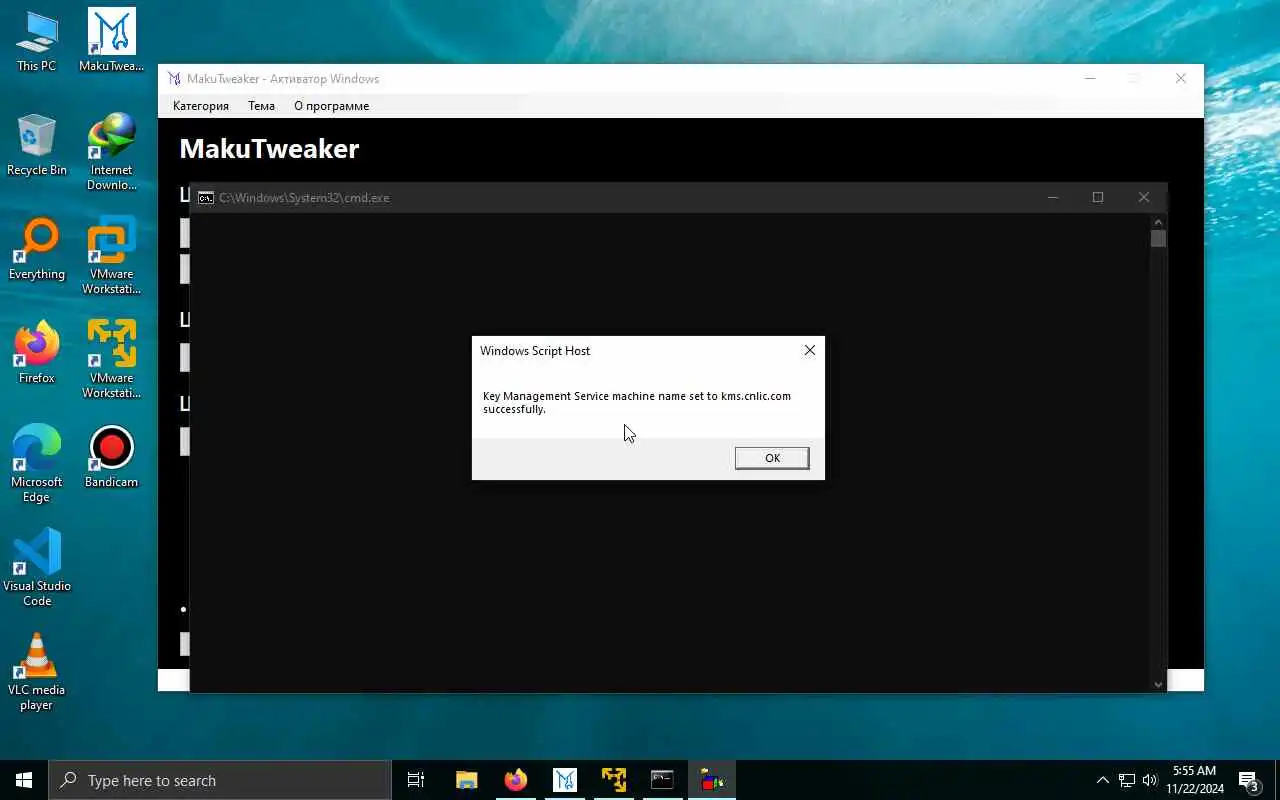
Task: Select the Recycle Bin icon
Action: pyautogui.click(x=37, y=146)
